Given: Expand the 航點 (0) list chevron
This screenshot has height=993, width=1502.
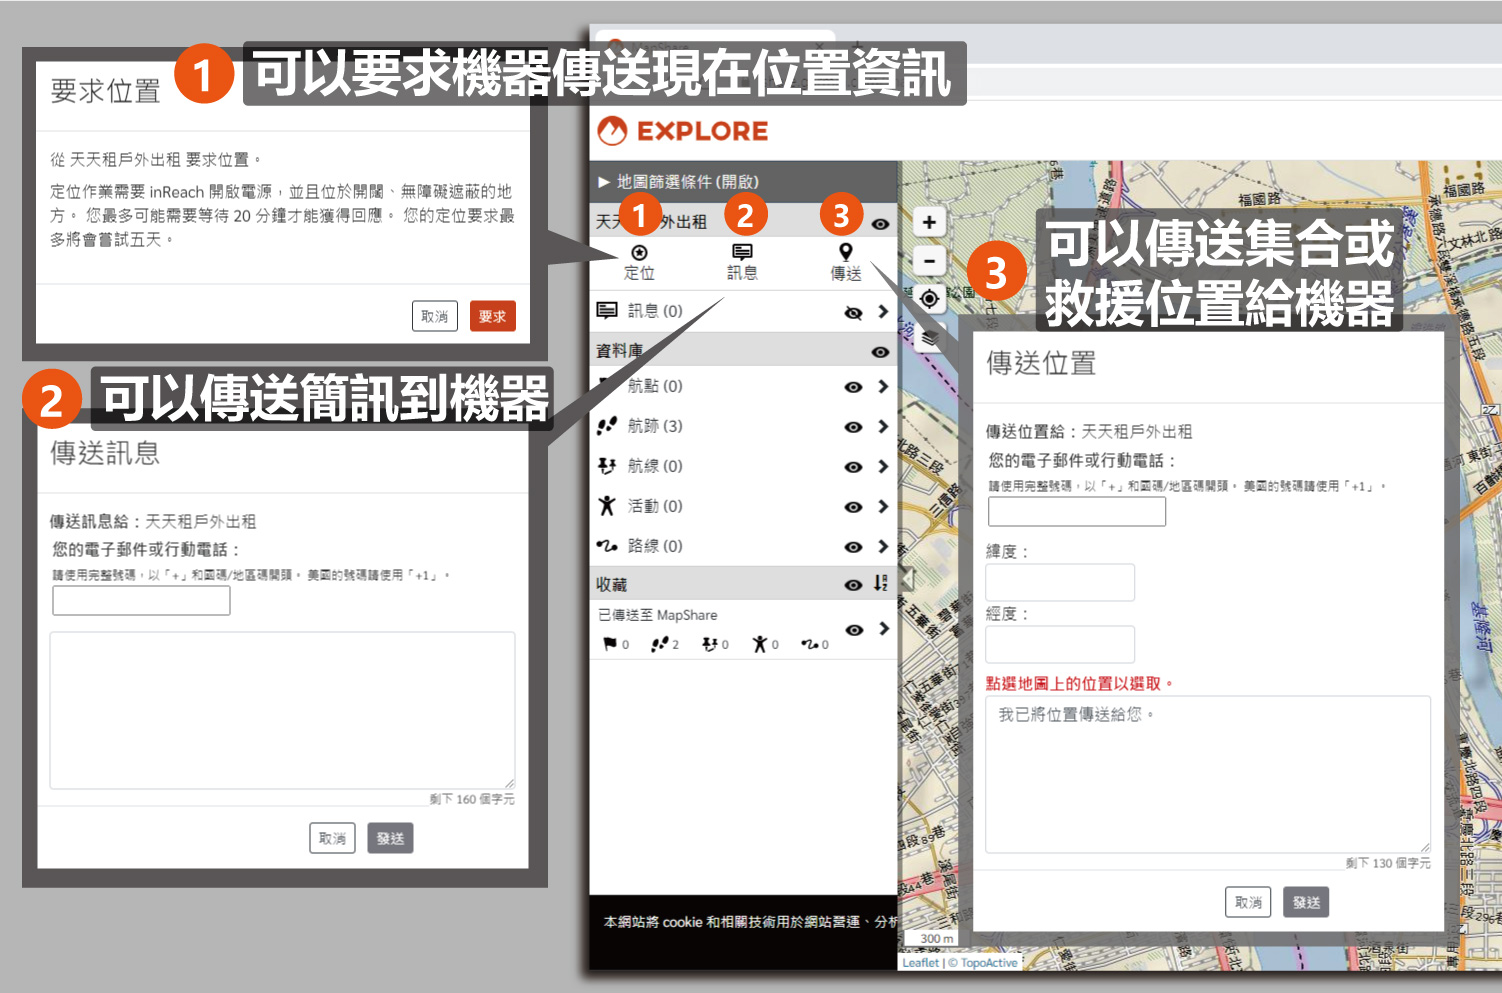Looking at the screenshot, I should point(883,386).
